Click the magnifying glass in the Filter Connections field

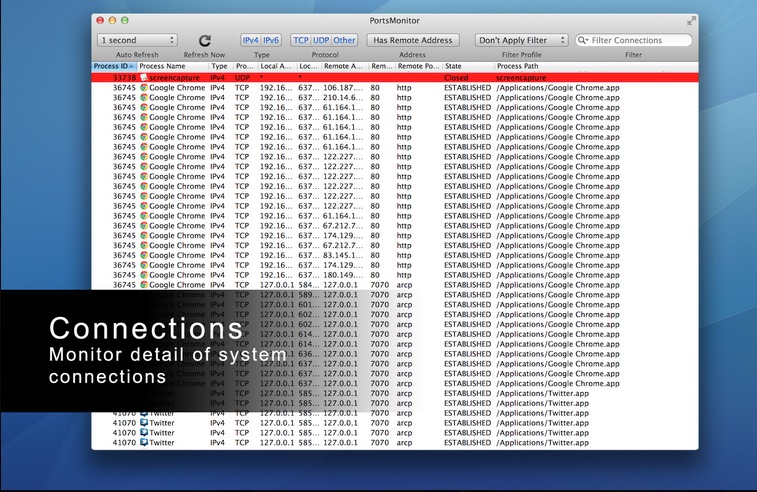click(x=583, y=40)
